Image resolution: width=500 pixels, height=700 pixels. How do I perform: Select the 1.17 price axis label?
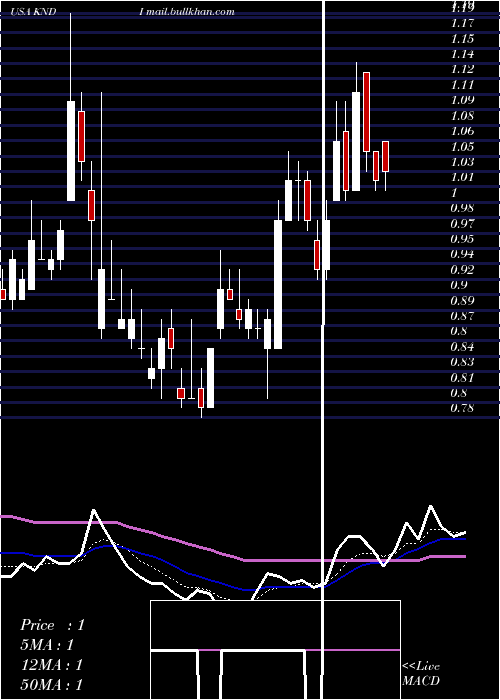coord(462,23)
